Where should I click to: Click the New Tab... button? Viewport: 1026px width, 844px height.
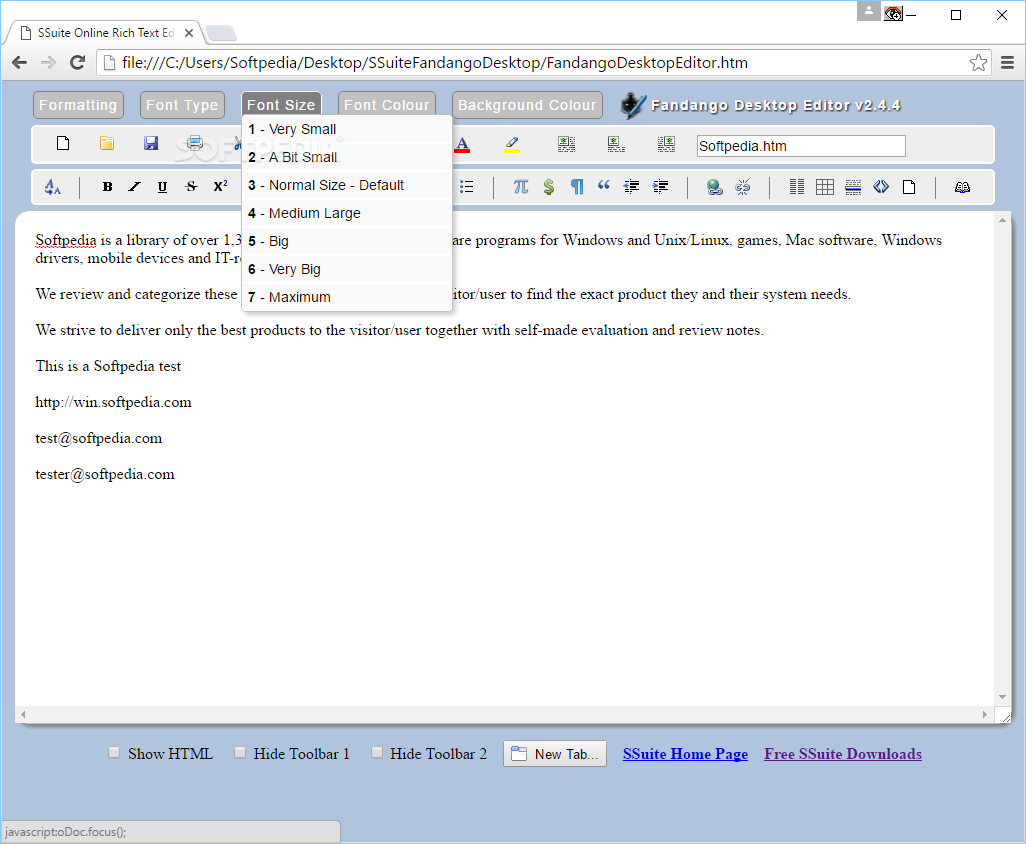555,754
